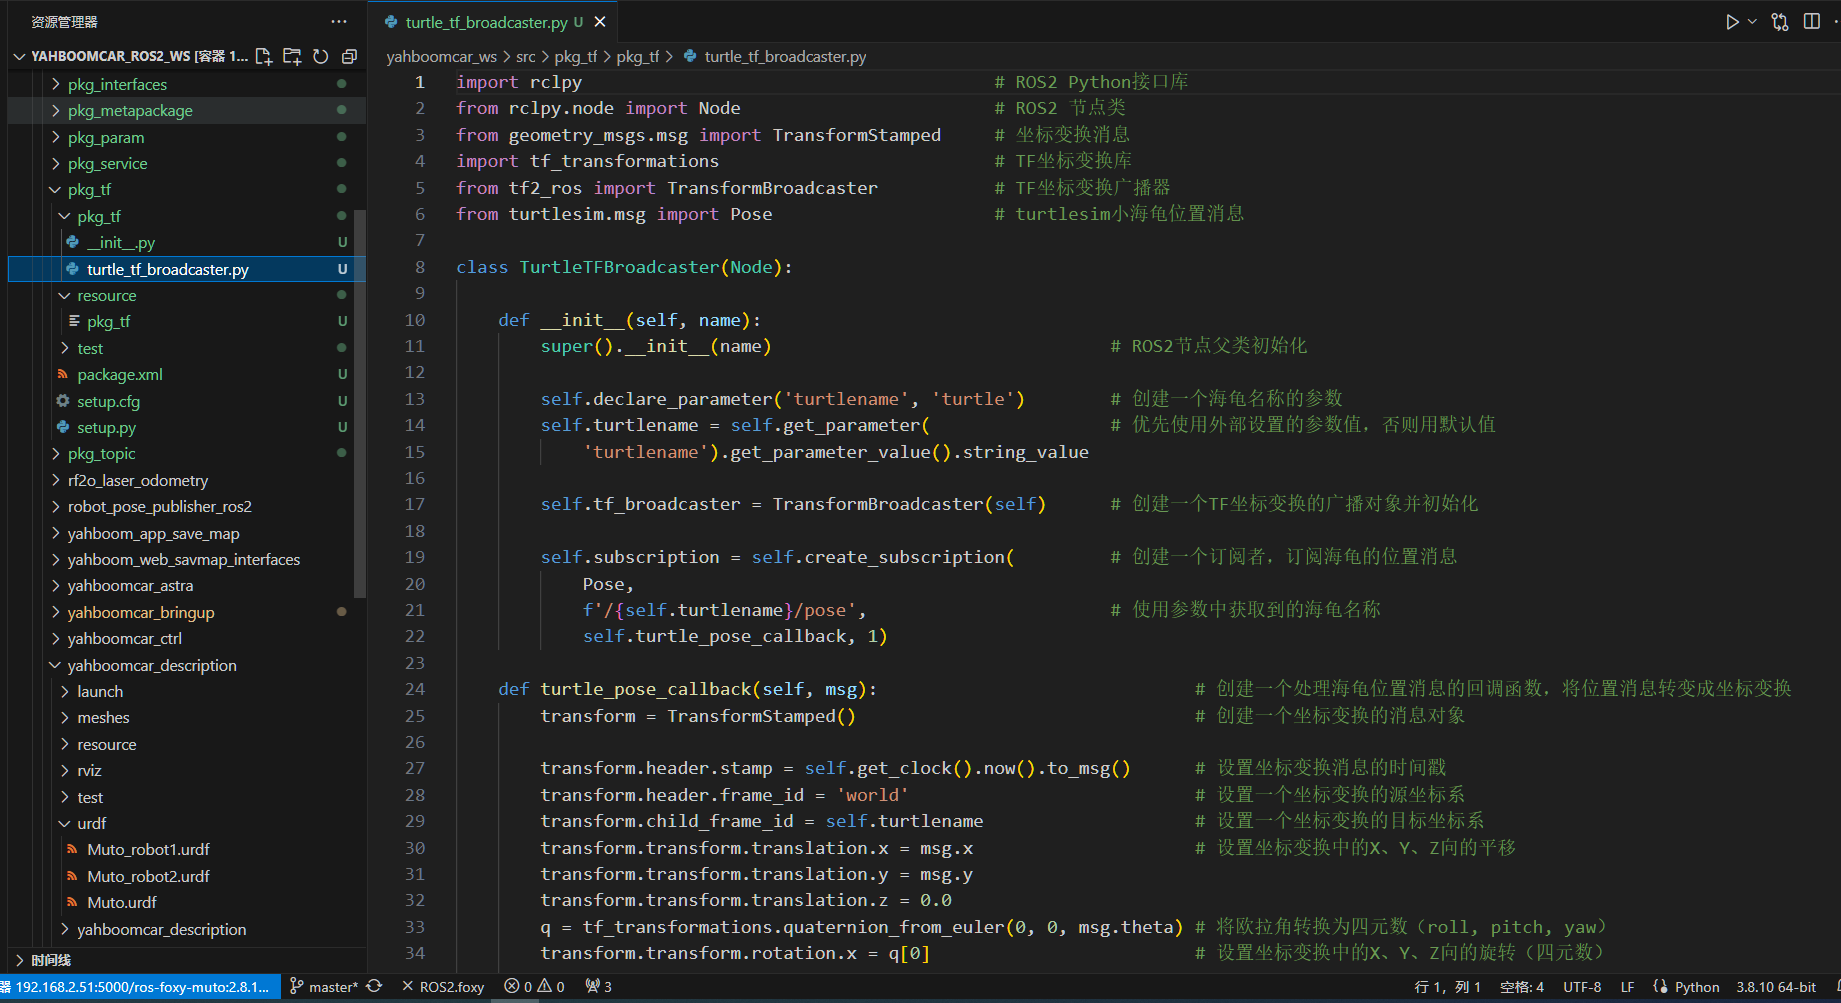Click the Python language mode in status bar
The height and width of the screenshot is (1003, 1841).
[x=1697, y=987]
